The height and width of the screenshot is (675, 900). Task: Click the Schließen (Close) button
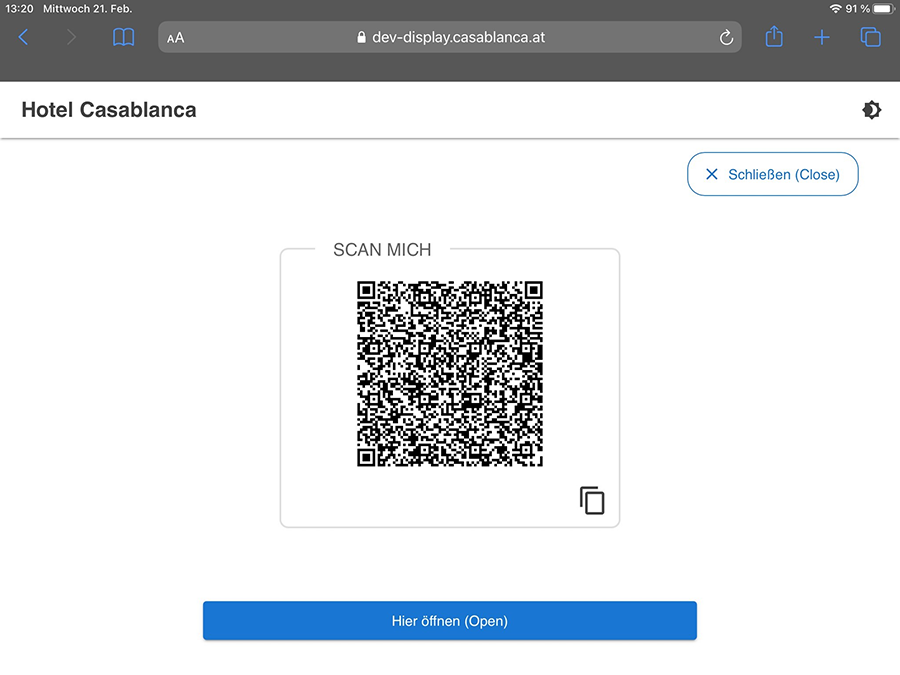point(772,174)
